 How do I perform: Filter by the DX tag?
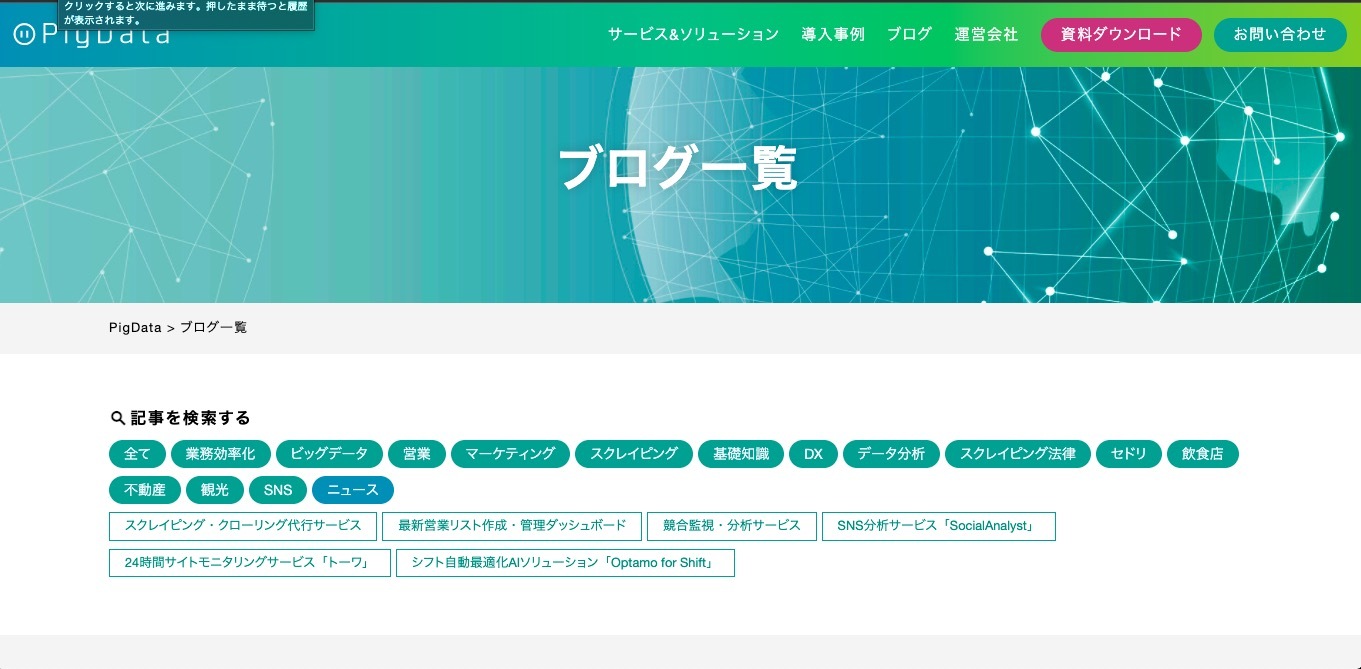(813, 454)
